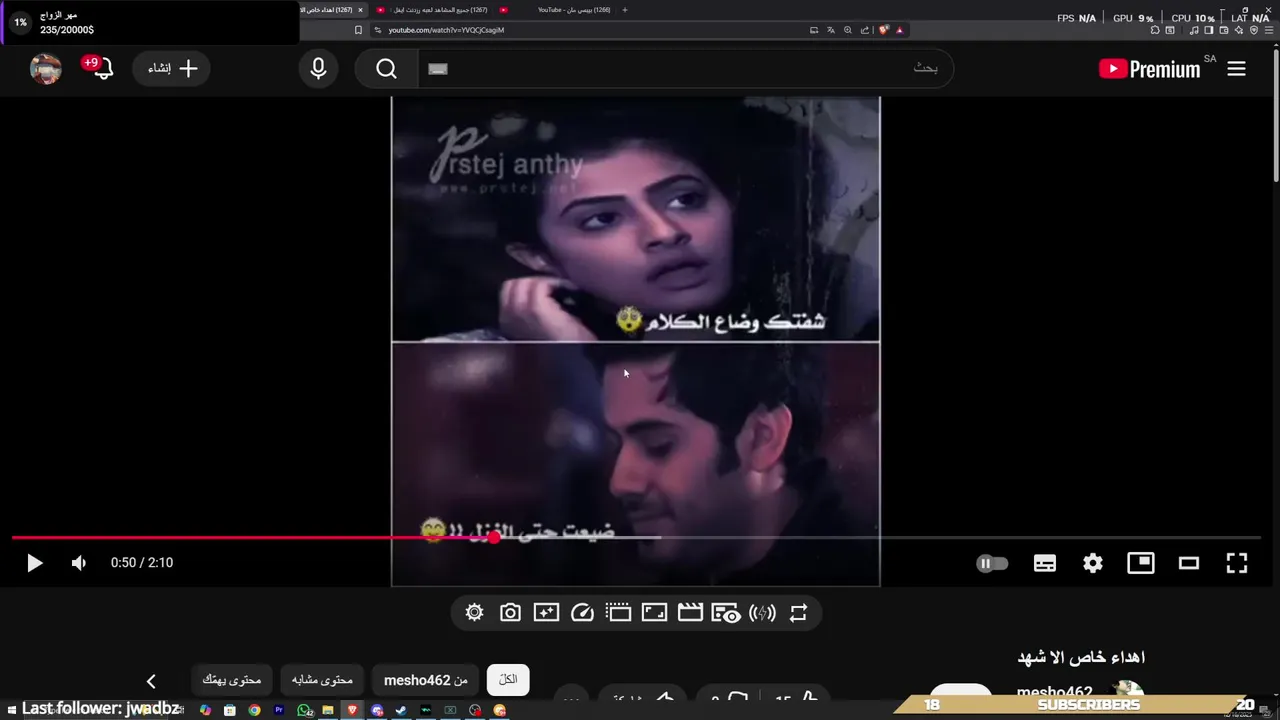Select the محتوى يهمّك filter chip
This screenshot has width=1280, height=720.
click(x=232, y=680)
